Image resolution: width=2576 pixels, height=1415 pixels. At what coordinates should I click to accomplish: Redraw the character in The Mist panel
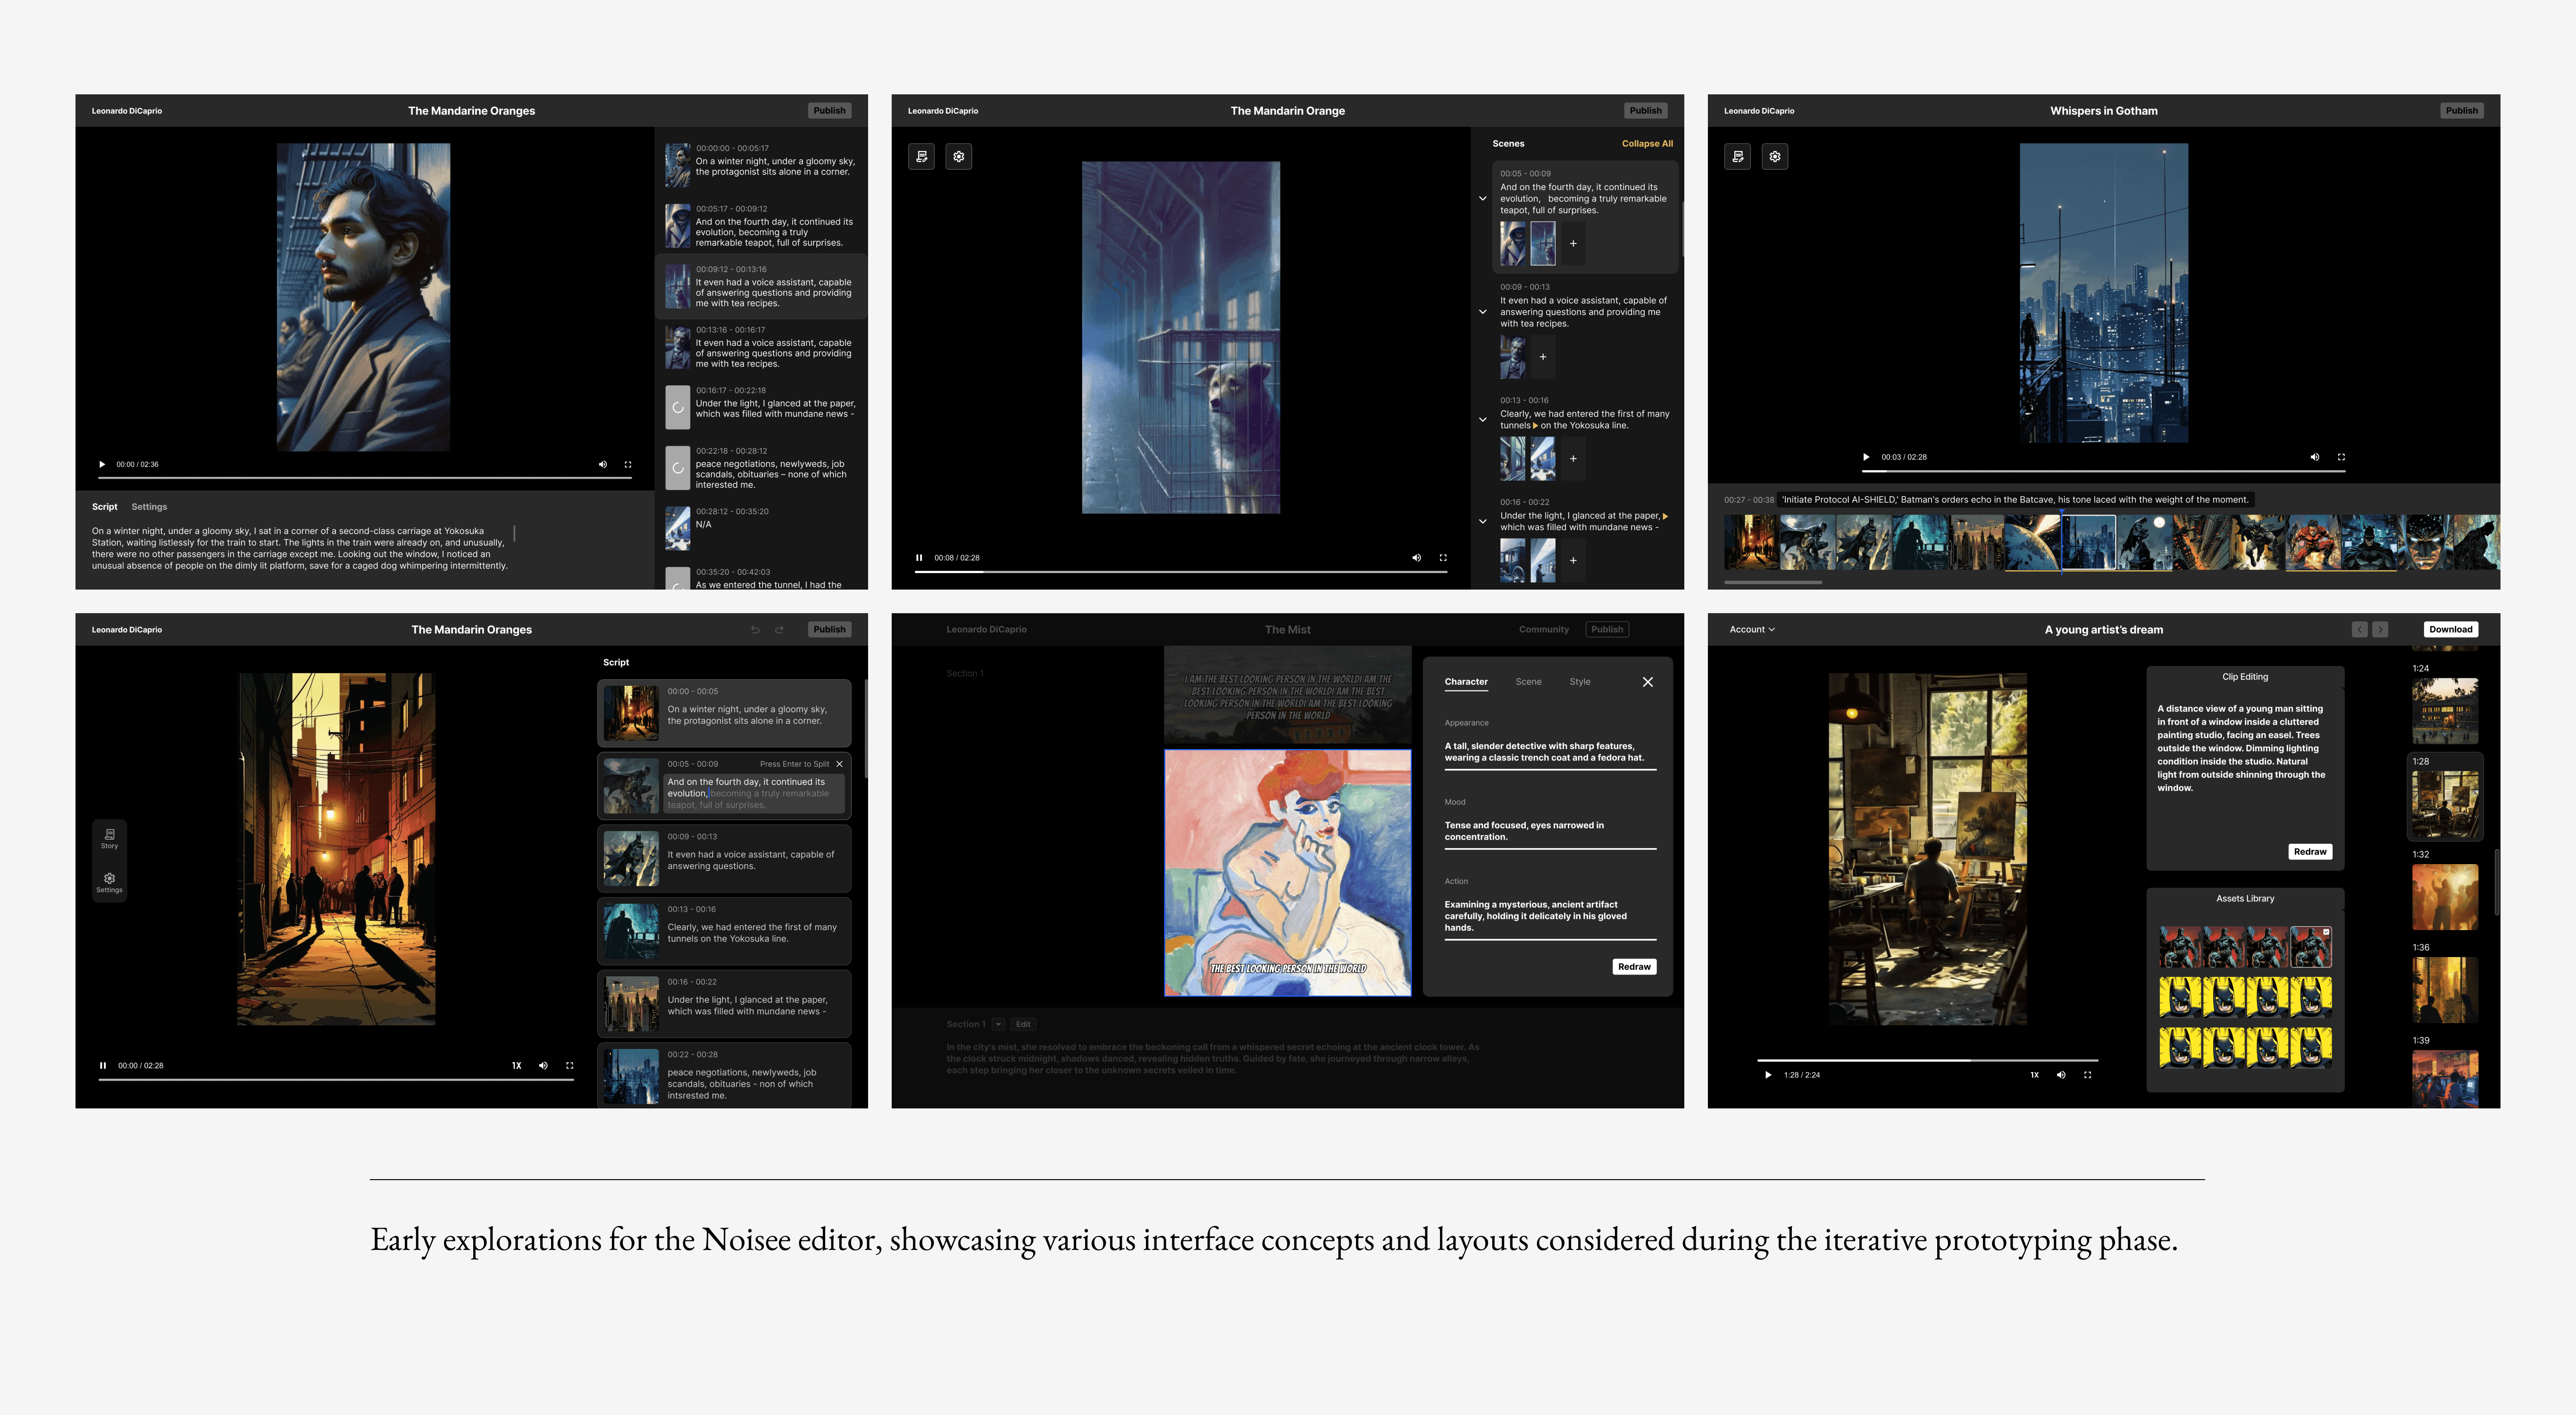(1634, 967)
